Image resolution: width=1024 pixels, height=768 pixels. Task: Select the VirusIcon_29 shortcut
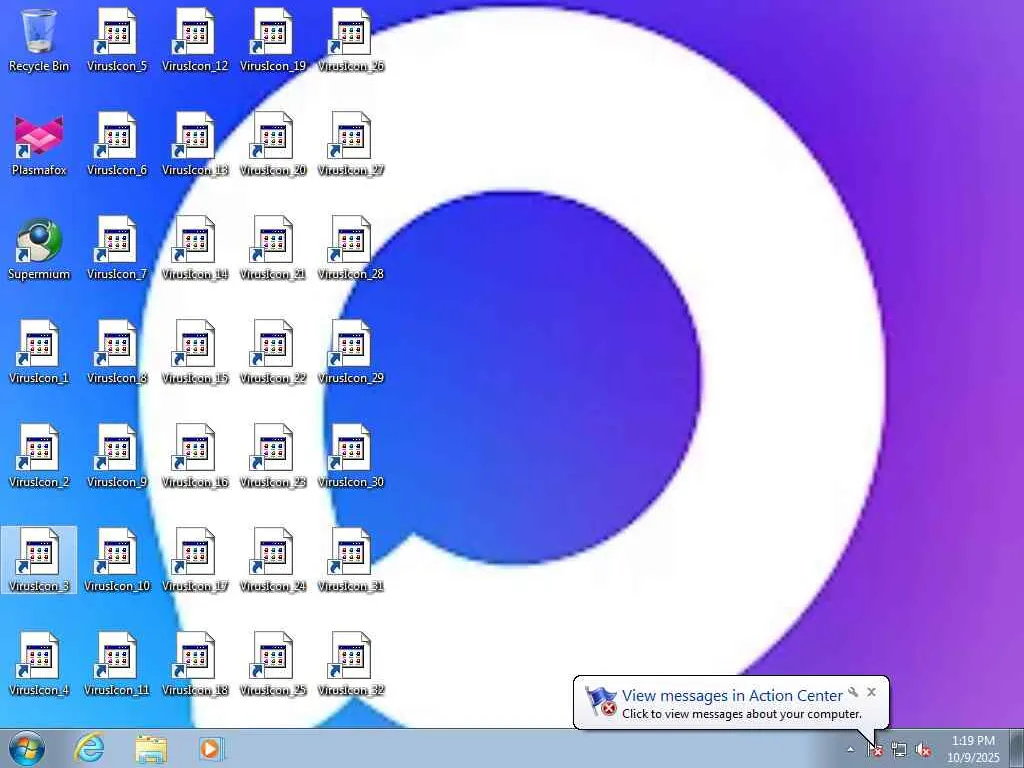[351, 353]
